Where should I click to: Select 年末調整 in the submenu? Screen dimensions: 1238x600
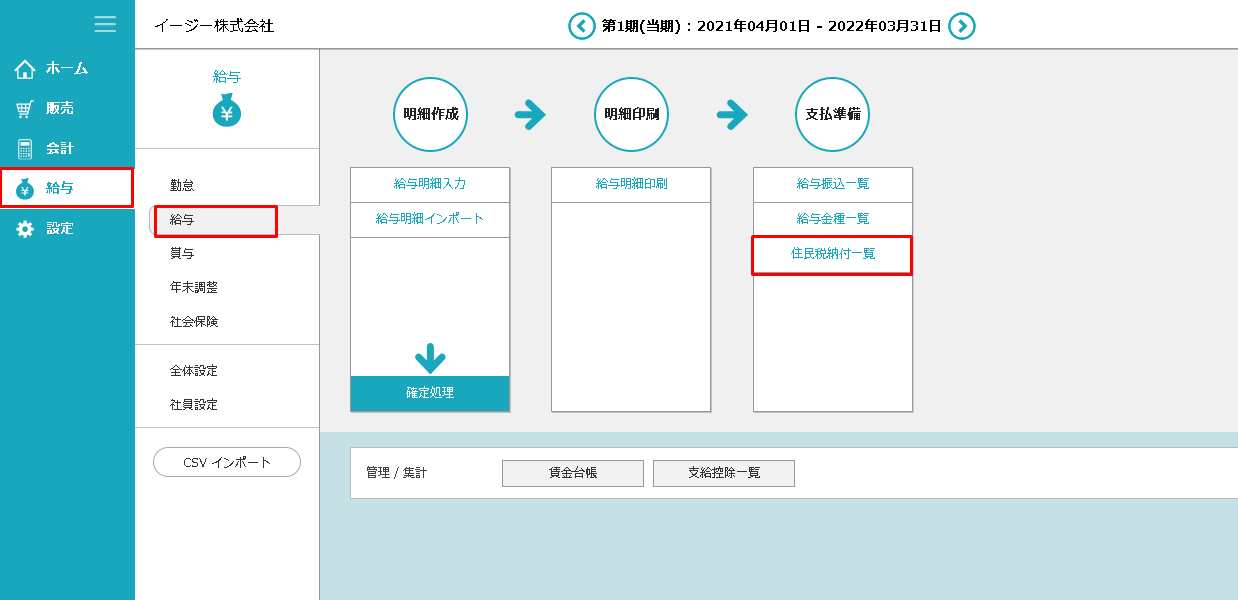(194, 287)
